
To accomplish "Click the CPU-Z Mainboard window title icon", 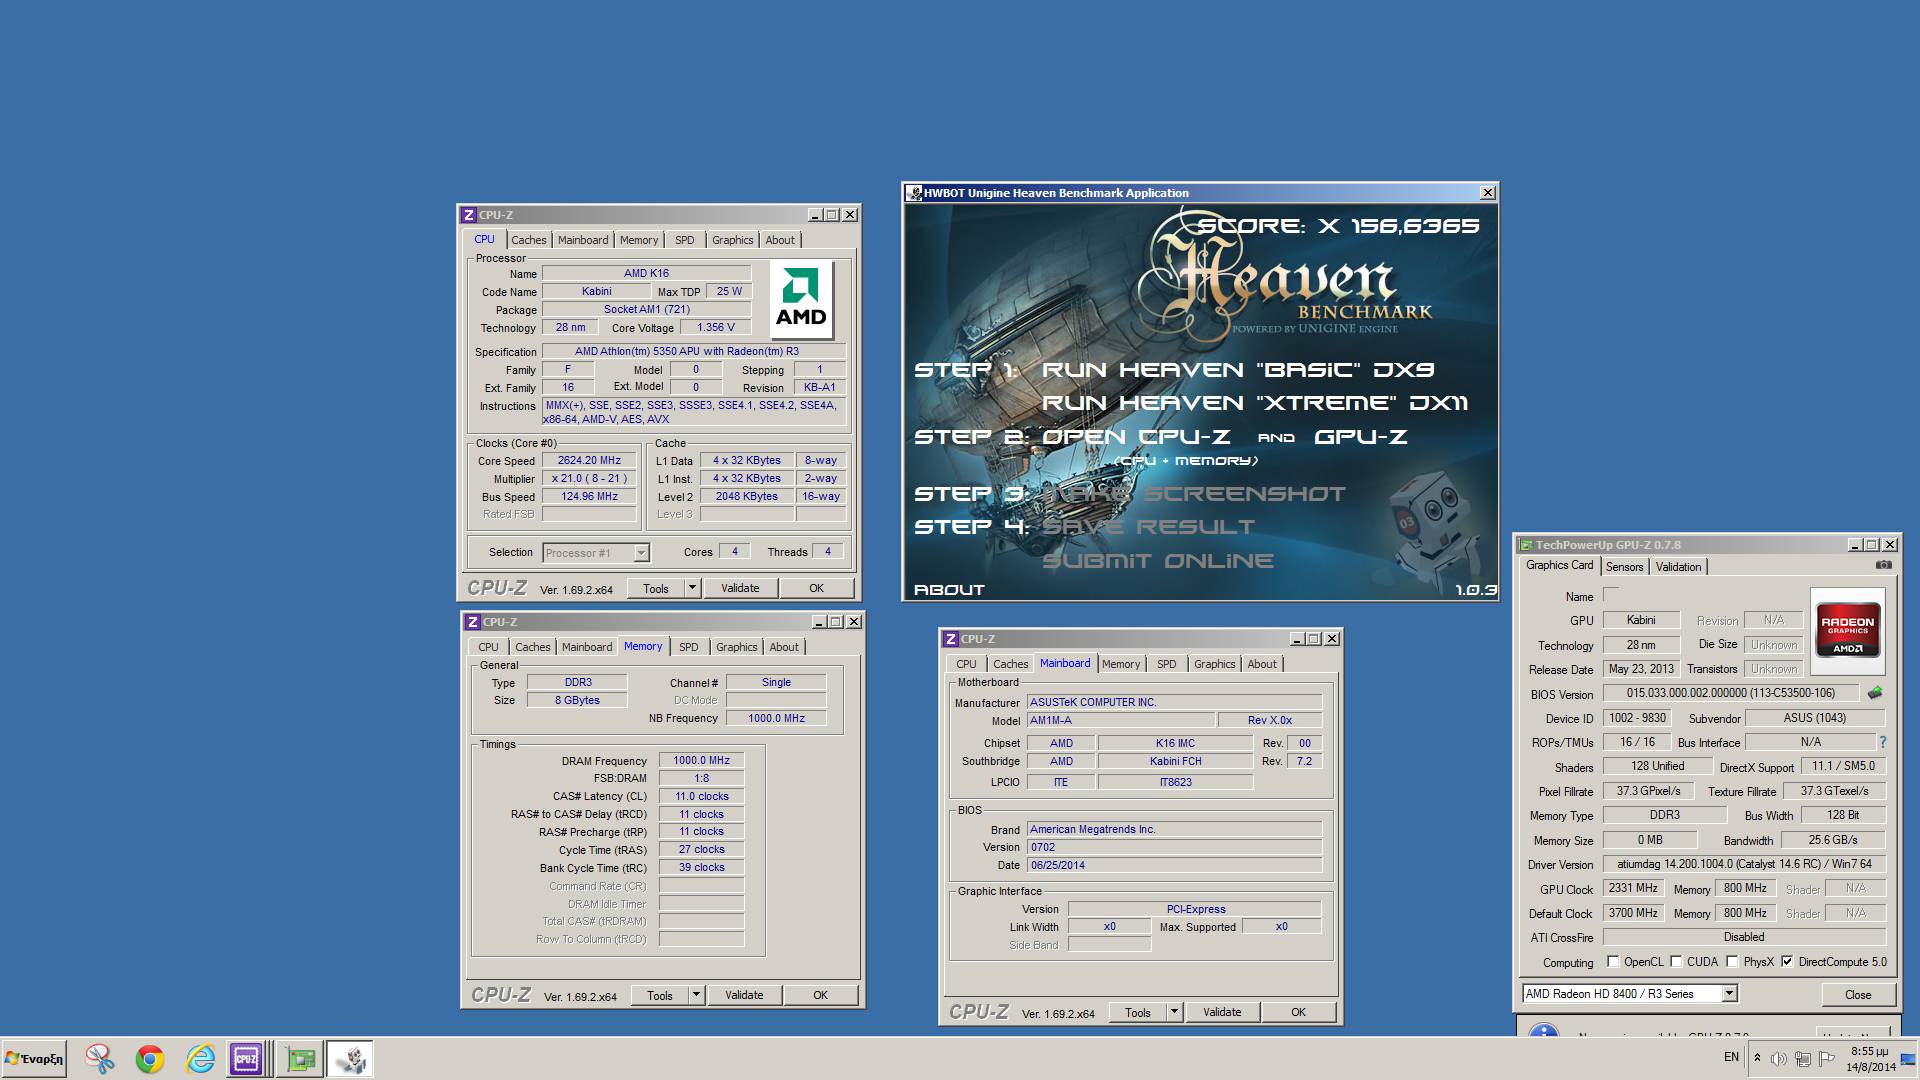I will (951, 639).
